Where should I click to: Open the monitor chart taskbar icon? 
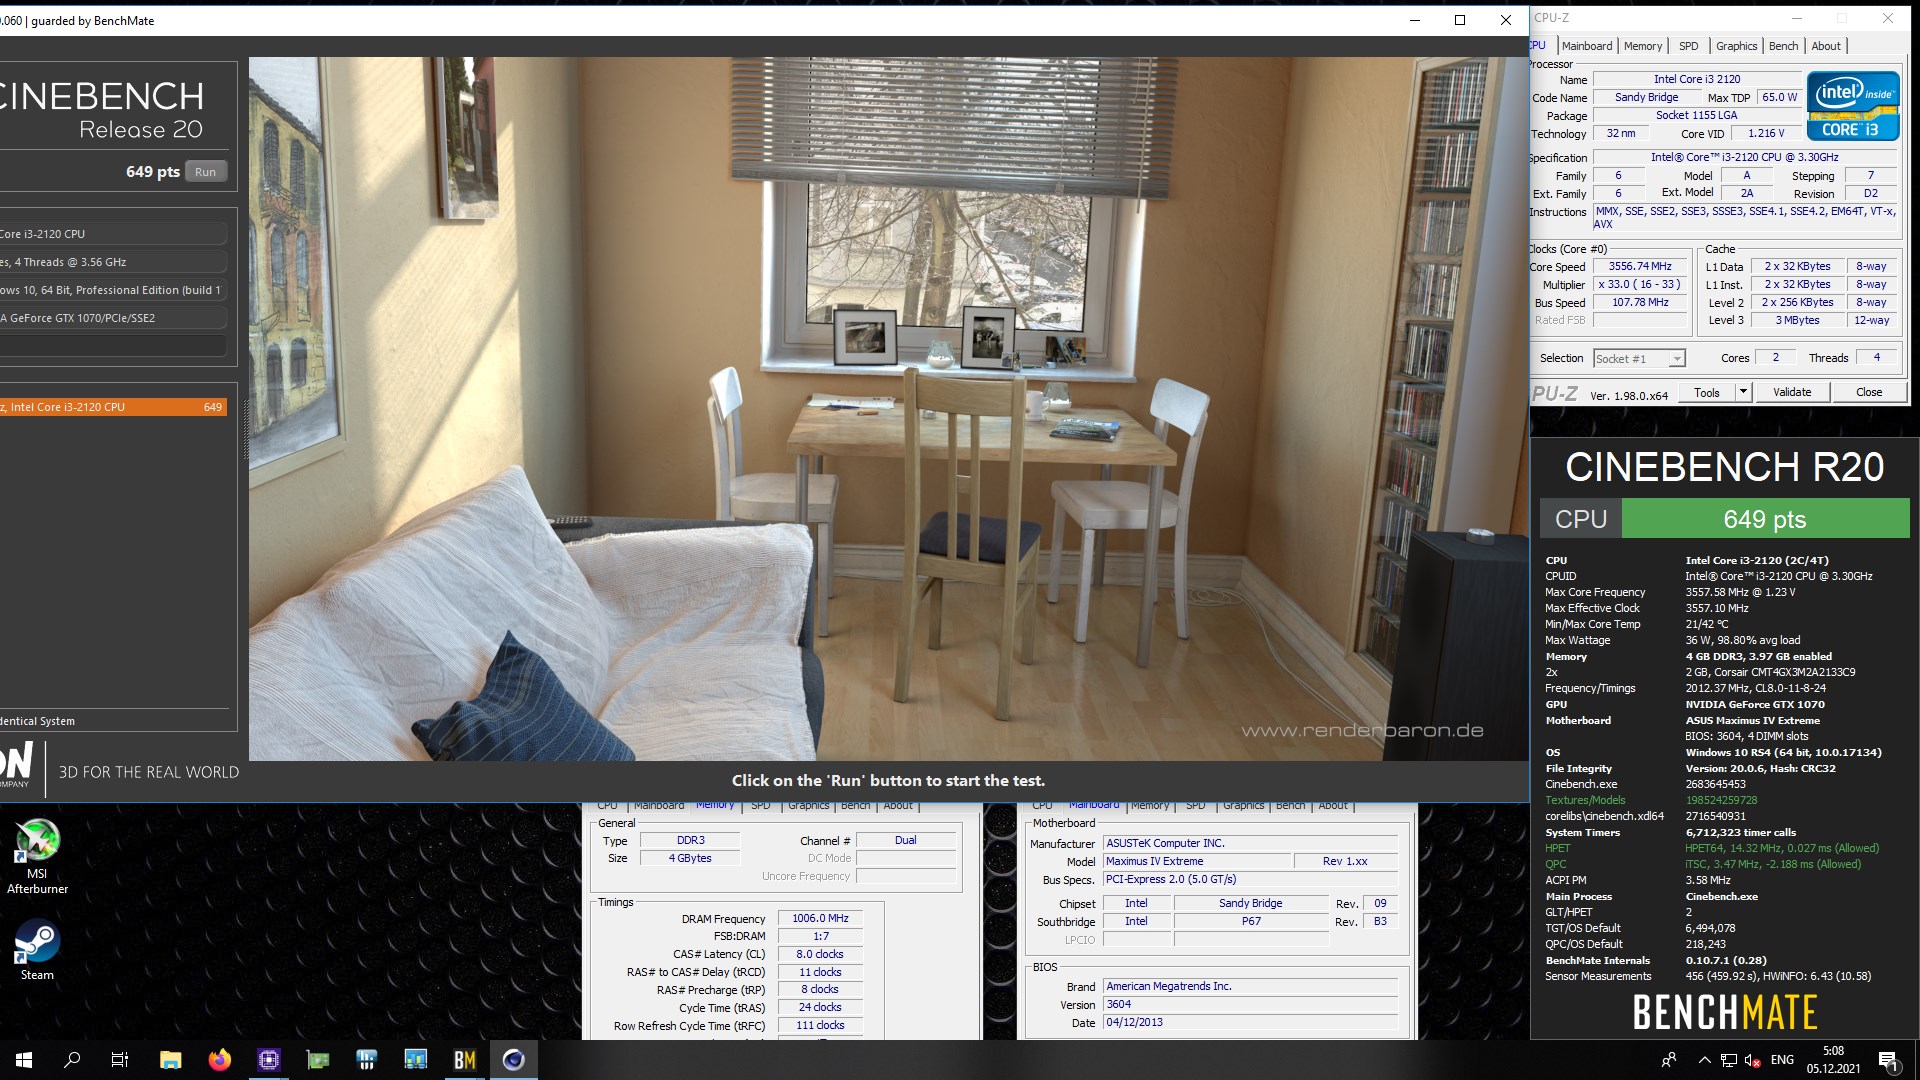(x=415, y=1060)
